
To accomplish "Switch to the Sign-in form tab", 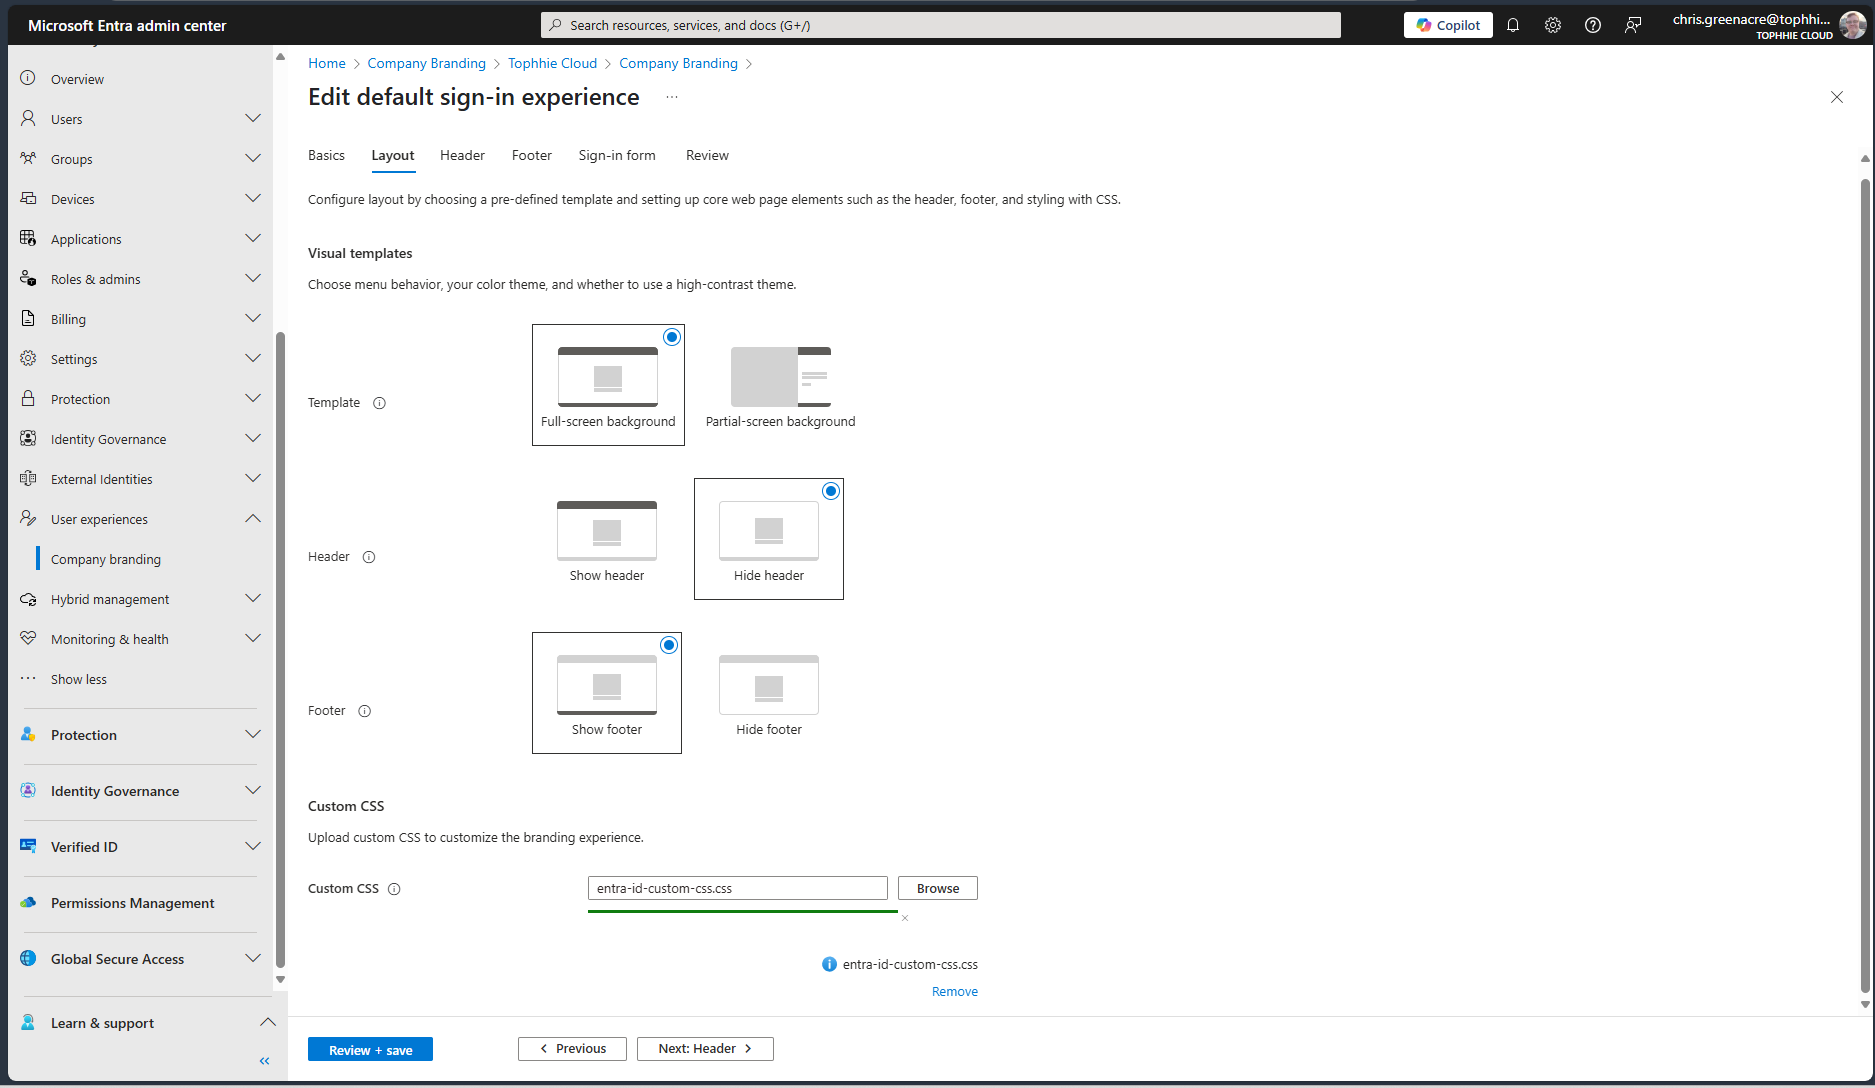I will (617, 155).
